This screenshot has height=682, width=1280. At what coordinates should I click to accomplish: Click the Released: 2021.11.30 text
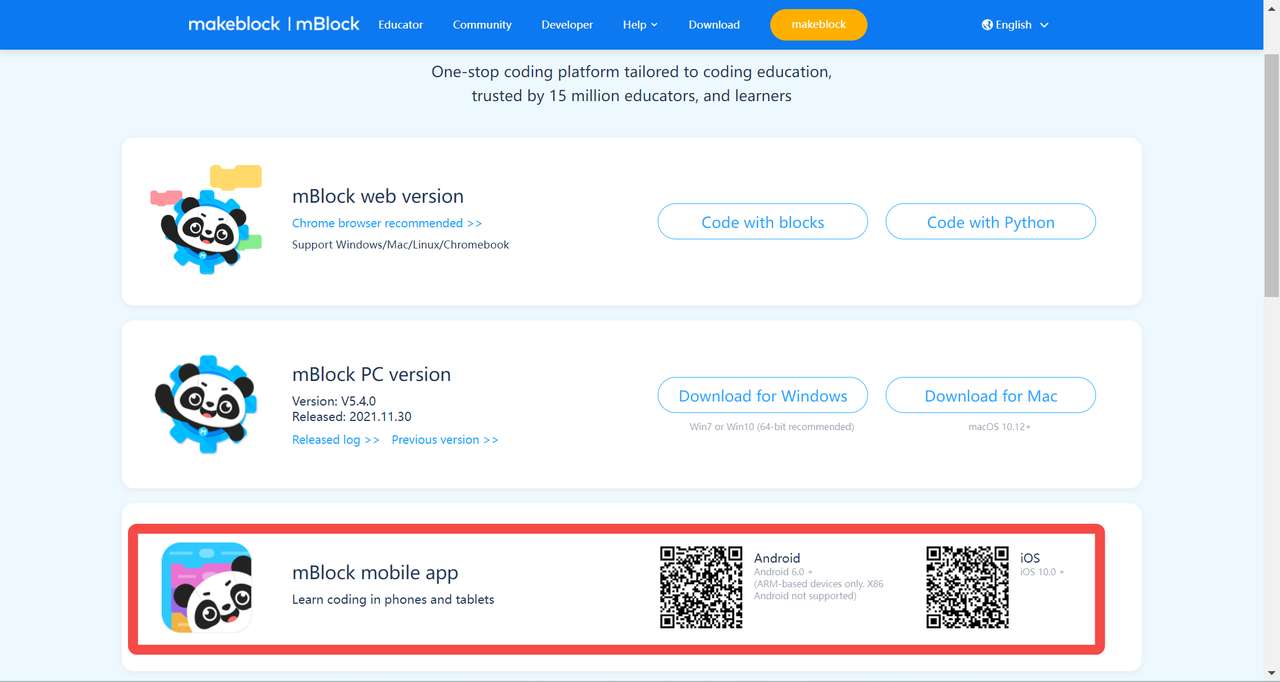(x=352, y=416)
